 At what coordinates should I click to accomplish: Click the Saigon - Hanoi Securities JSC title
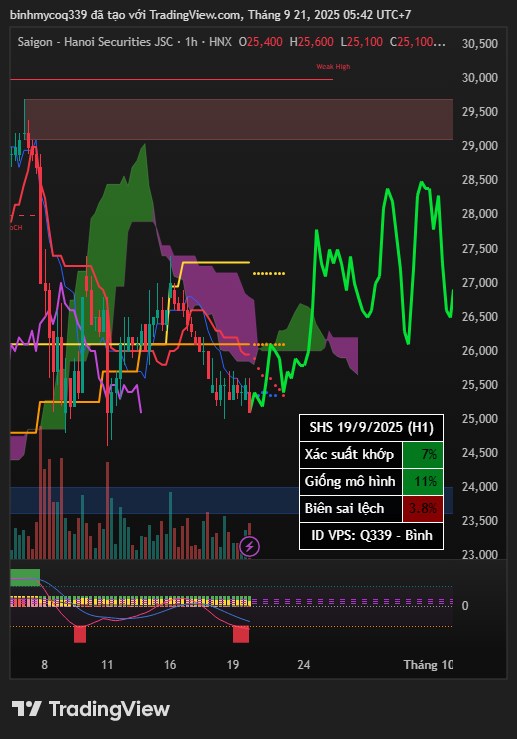click(95, 42)
